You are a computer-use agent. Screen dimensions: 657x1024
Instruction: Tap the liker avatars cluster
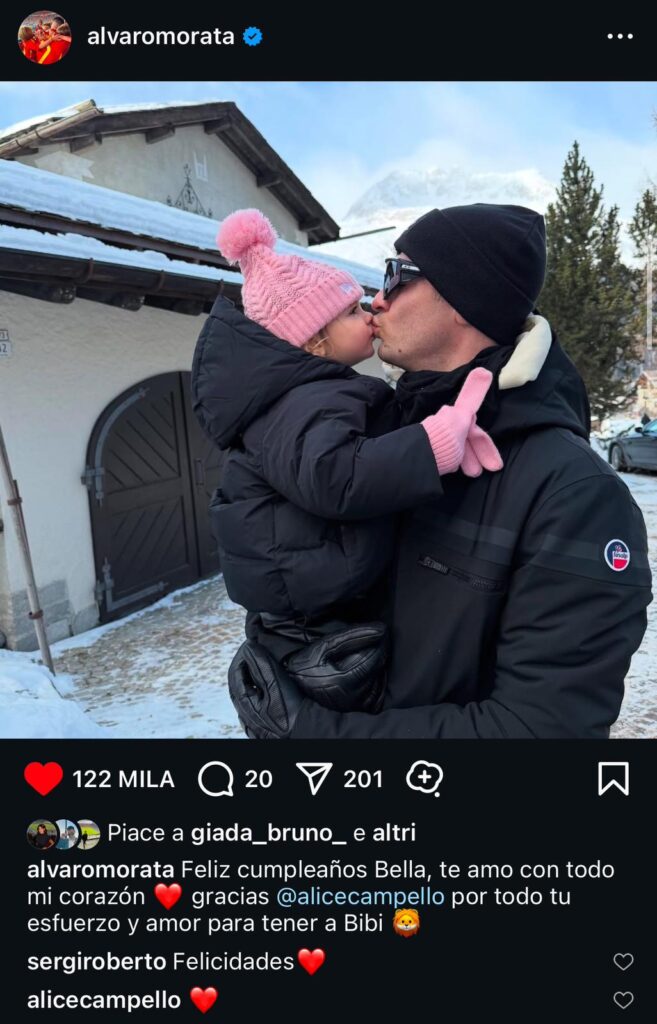[63, 834]
